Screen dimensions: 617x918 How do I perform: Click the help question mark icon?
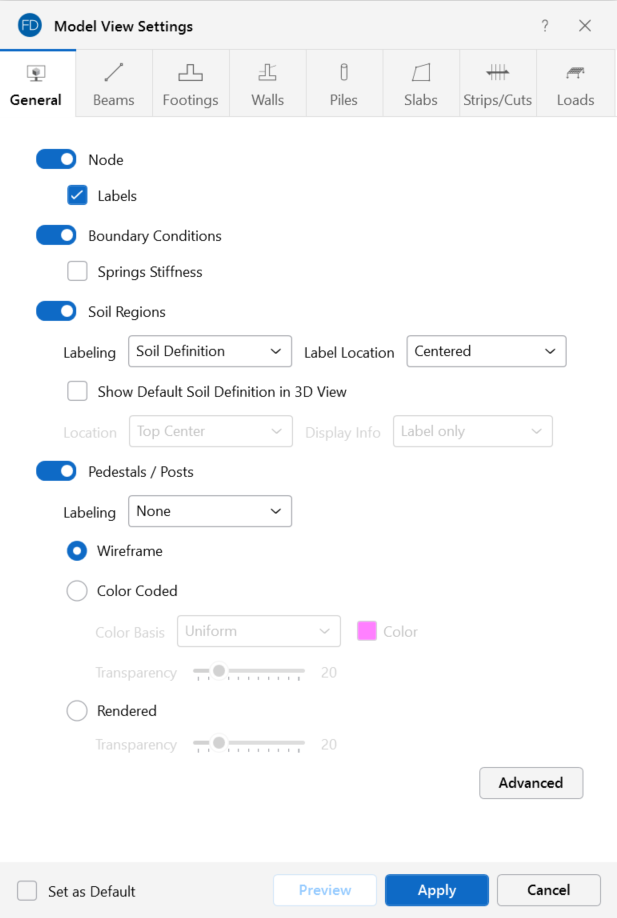(x=545, y=26)
